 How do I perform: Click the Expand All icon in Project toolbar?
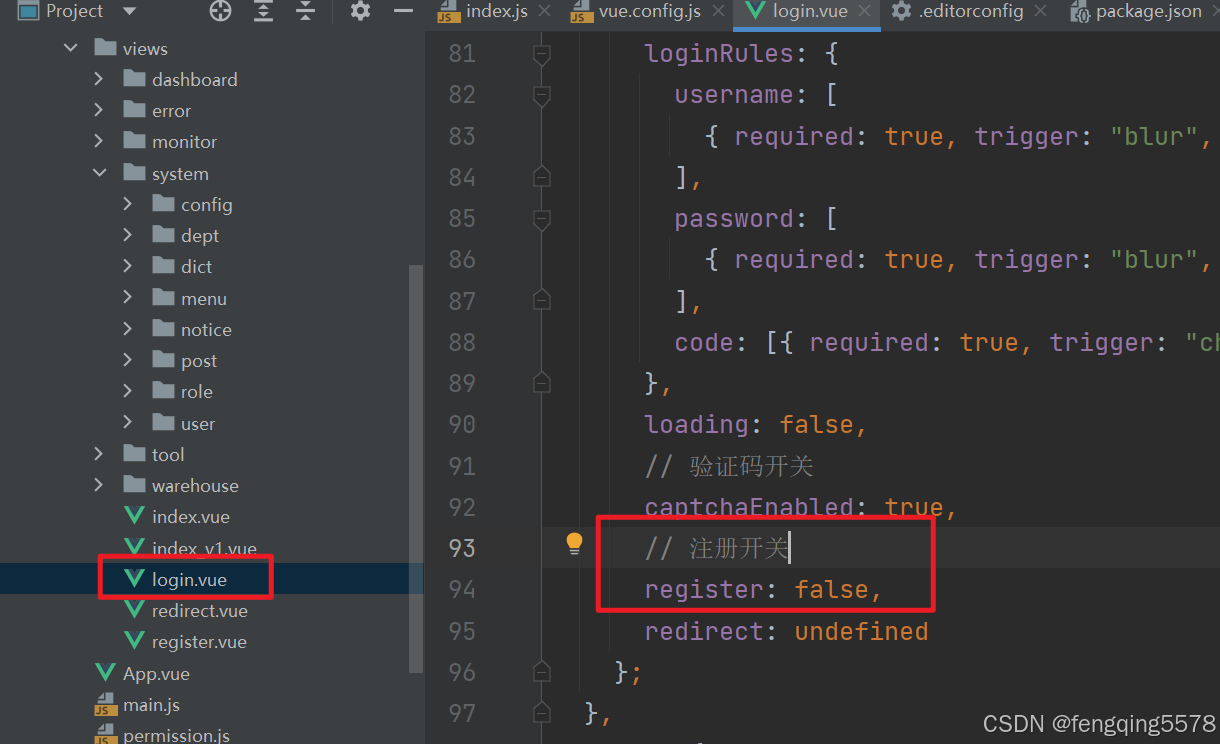pyautogui.click(x=263, y=12)
